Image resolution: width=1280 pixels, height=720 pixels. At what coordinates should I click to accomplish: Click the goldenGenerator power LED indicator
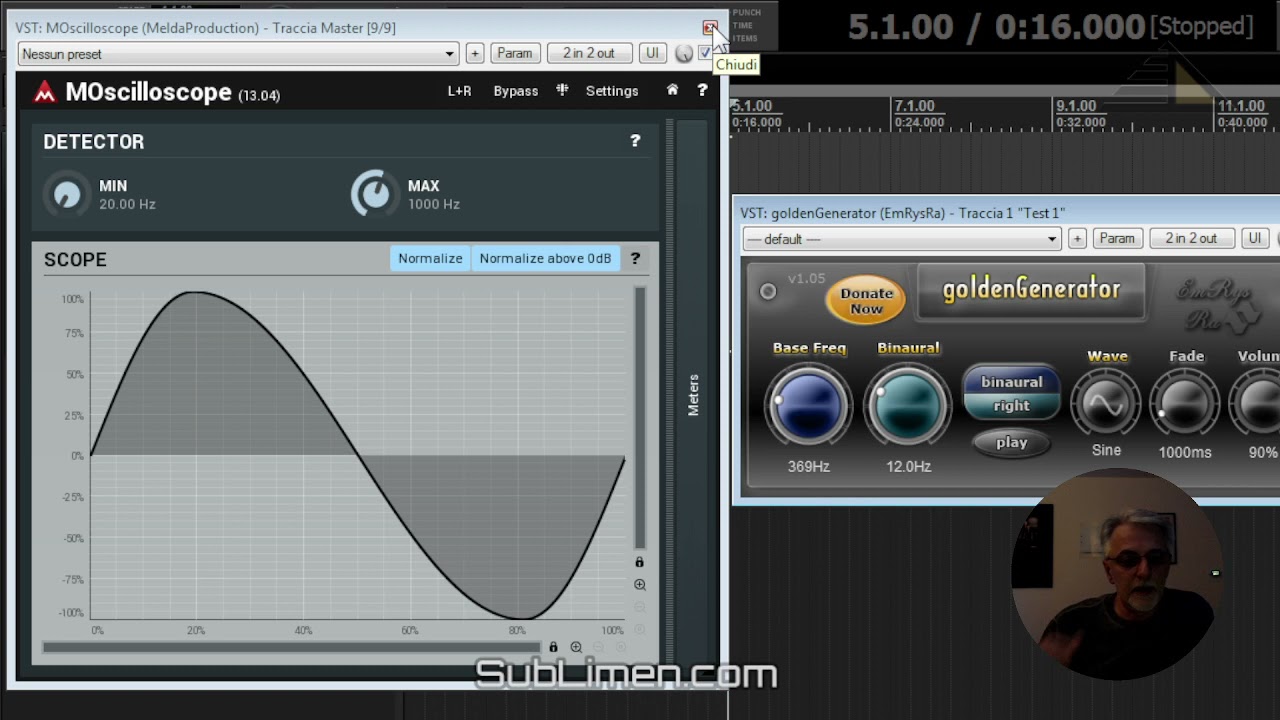(x=768, y=291)
